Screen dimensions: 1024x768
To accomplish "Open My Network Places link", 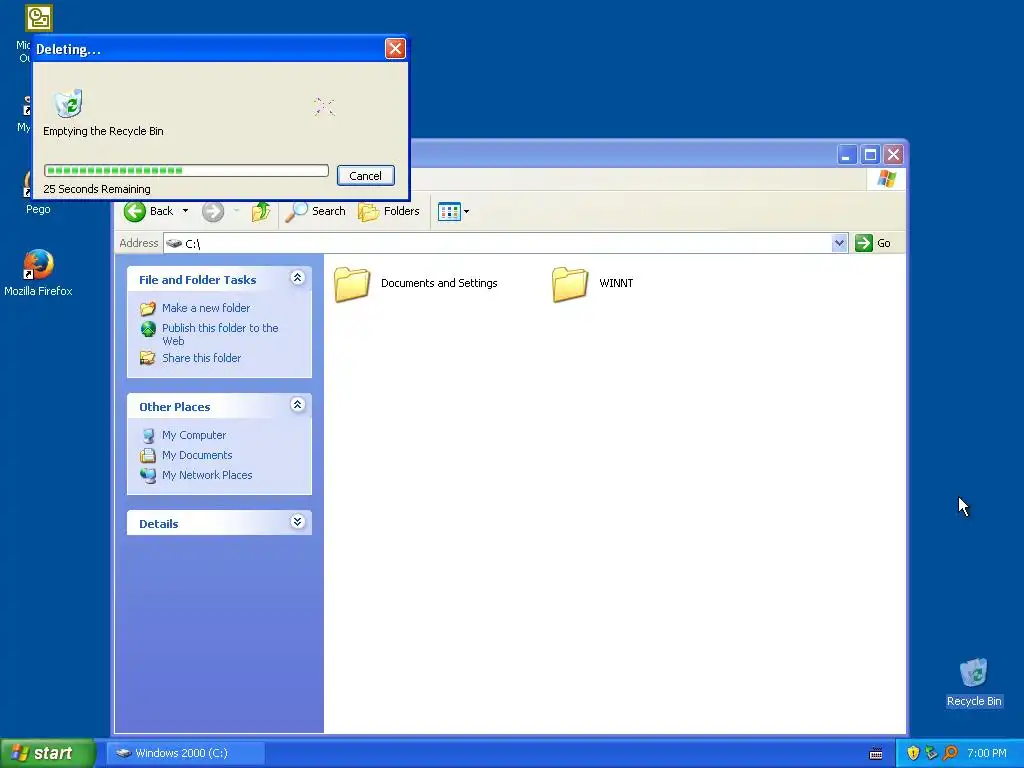I will pos(207,475).
